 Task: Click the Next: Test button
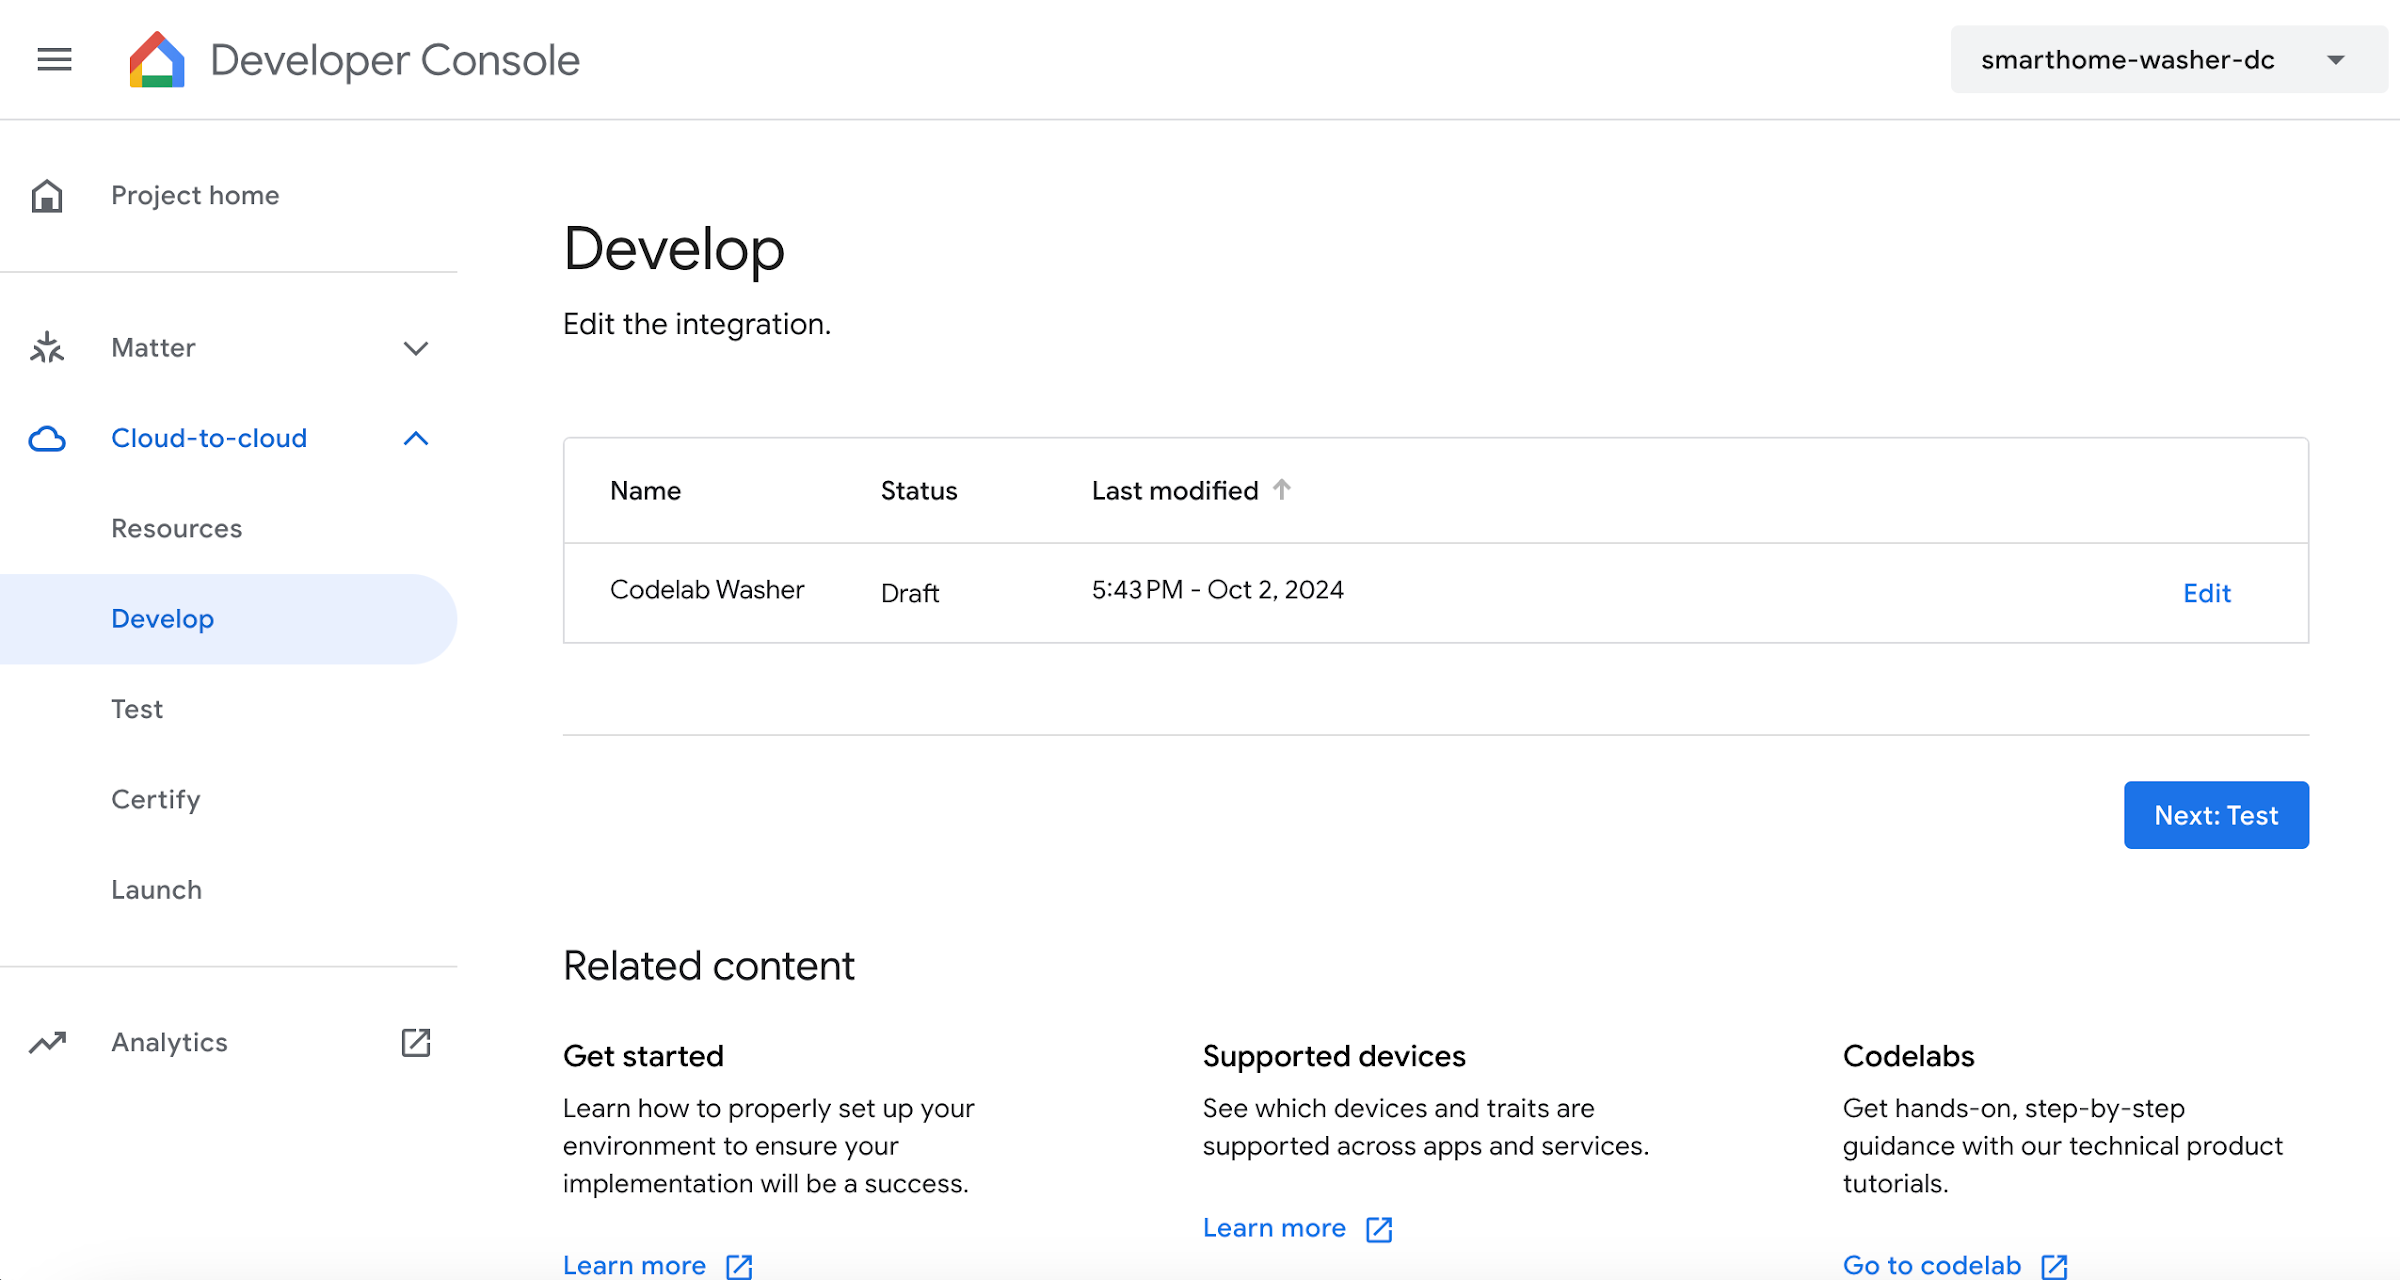[x=2216, y=815]
